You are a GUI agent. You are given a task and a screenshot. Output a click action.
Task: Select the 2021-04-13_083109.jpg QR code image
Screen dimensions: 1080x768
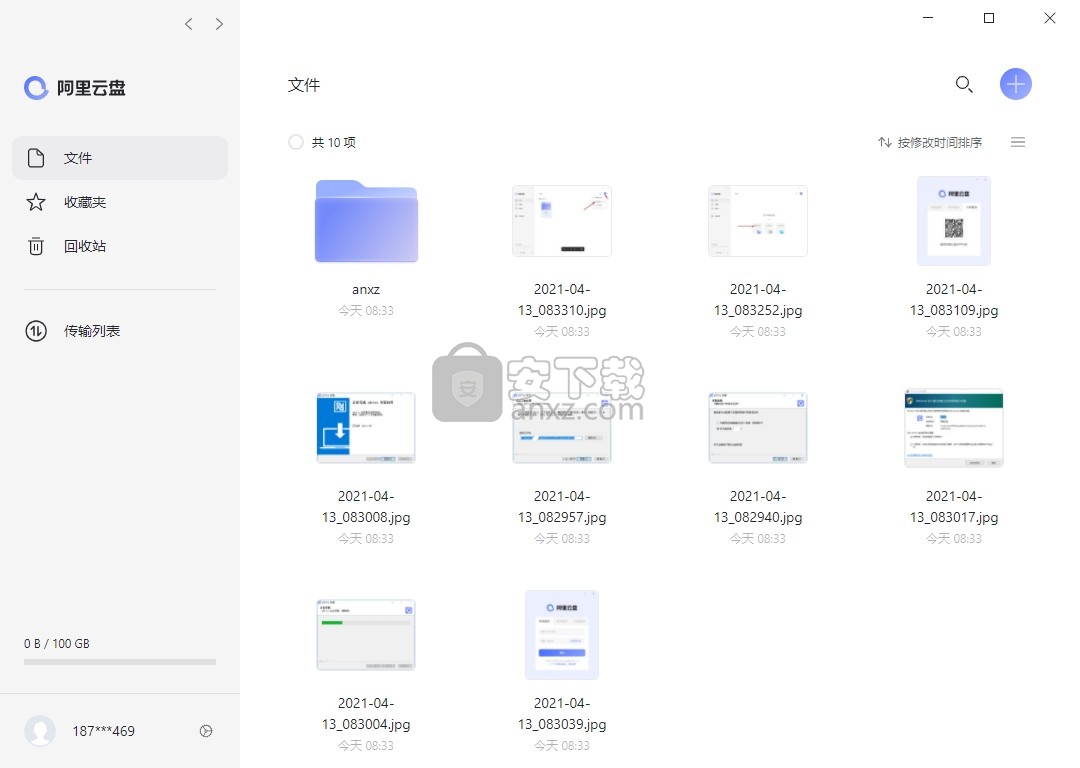click(954, 221)
